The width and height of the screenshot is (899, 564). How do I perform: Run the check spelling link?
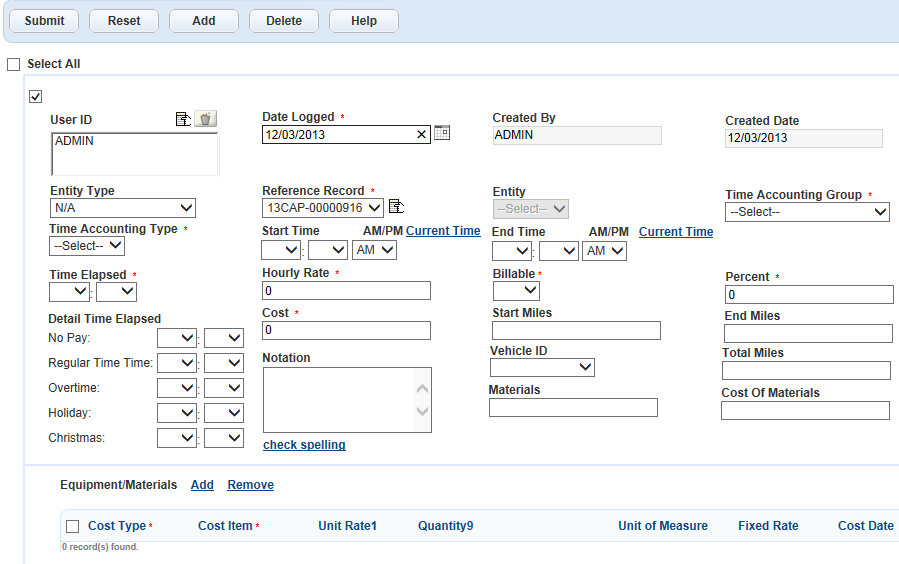[x=304, y=445]
